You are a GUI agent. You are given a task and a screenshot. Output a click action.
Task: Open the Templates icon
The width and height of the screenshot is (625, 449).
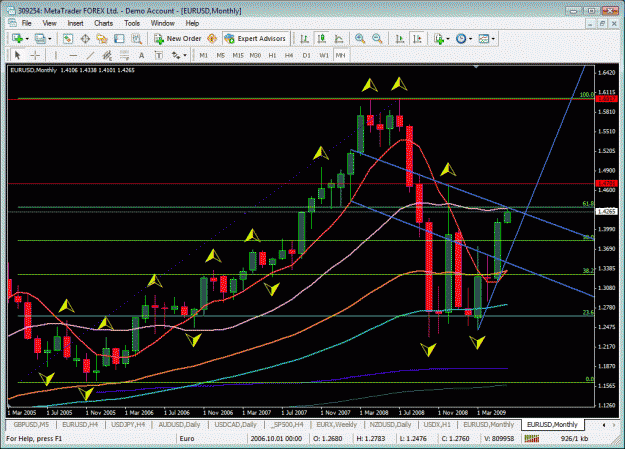click(483, 39)
